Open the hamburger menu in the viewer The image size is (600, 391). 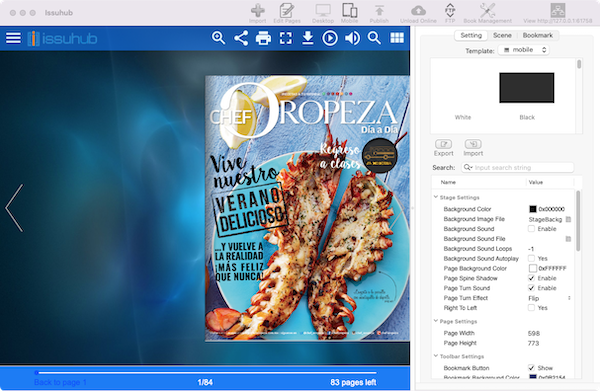click(x=13, y=38)
